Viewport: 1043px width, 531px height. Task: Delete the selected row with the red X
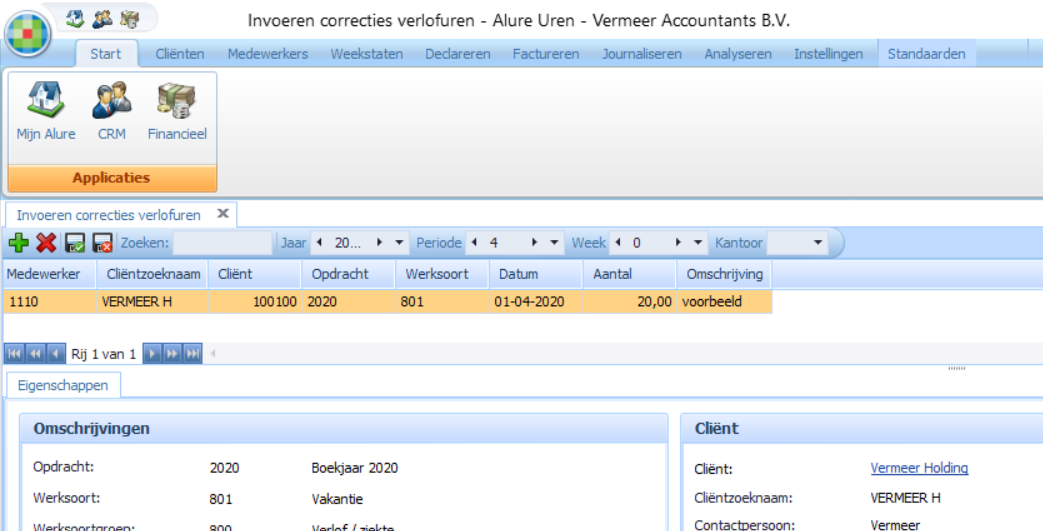[46, 243]
